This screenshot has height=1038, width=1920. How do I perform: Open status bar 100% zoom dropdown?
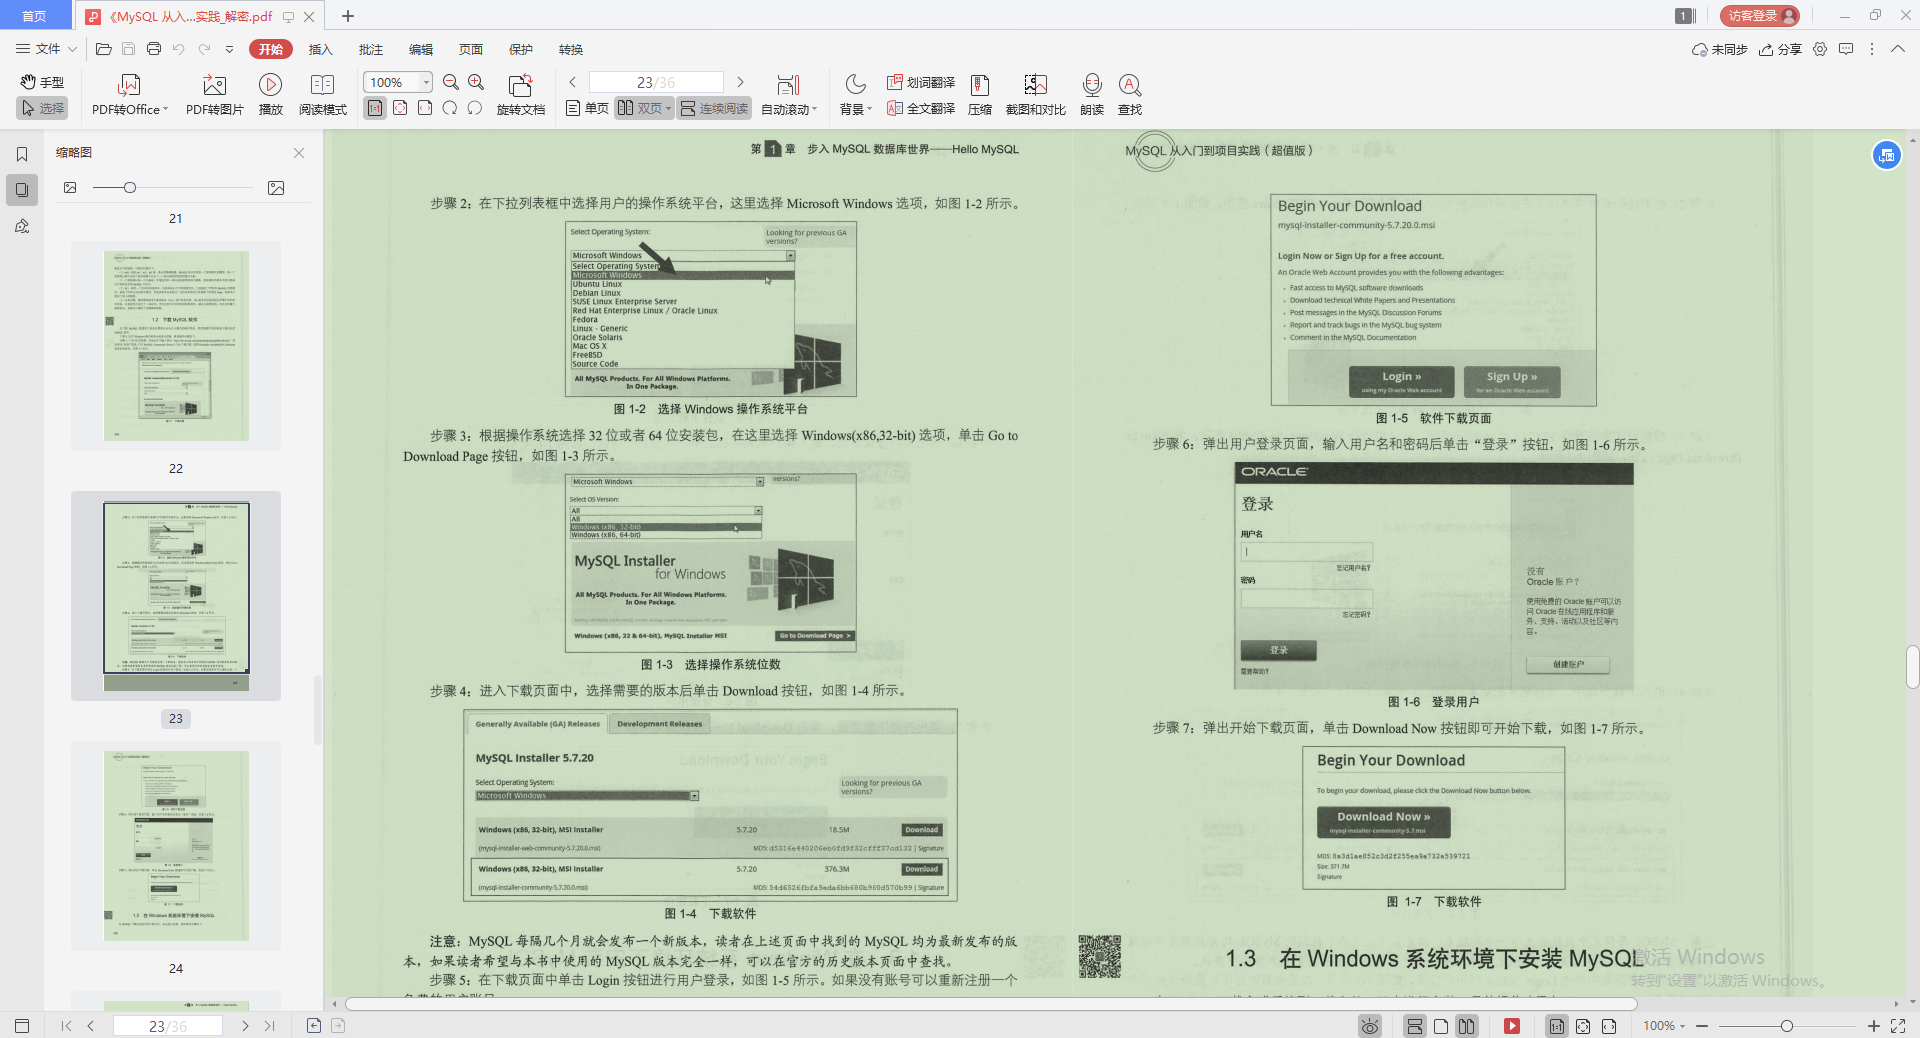[1665, 1026]
